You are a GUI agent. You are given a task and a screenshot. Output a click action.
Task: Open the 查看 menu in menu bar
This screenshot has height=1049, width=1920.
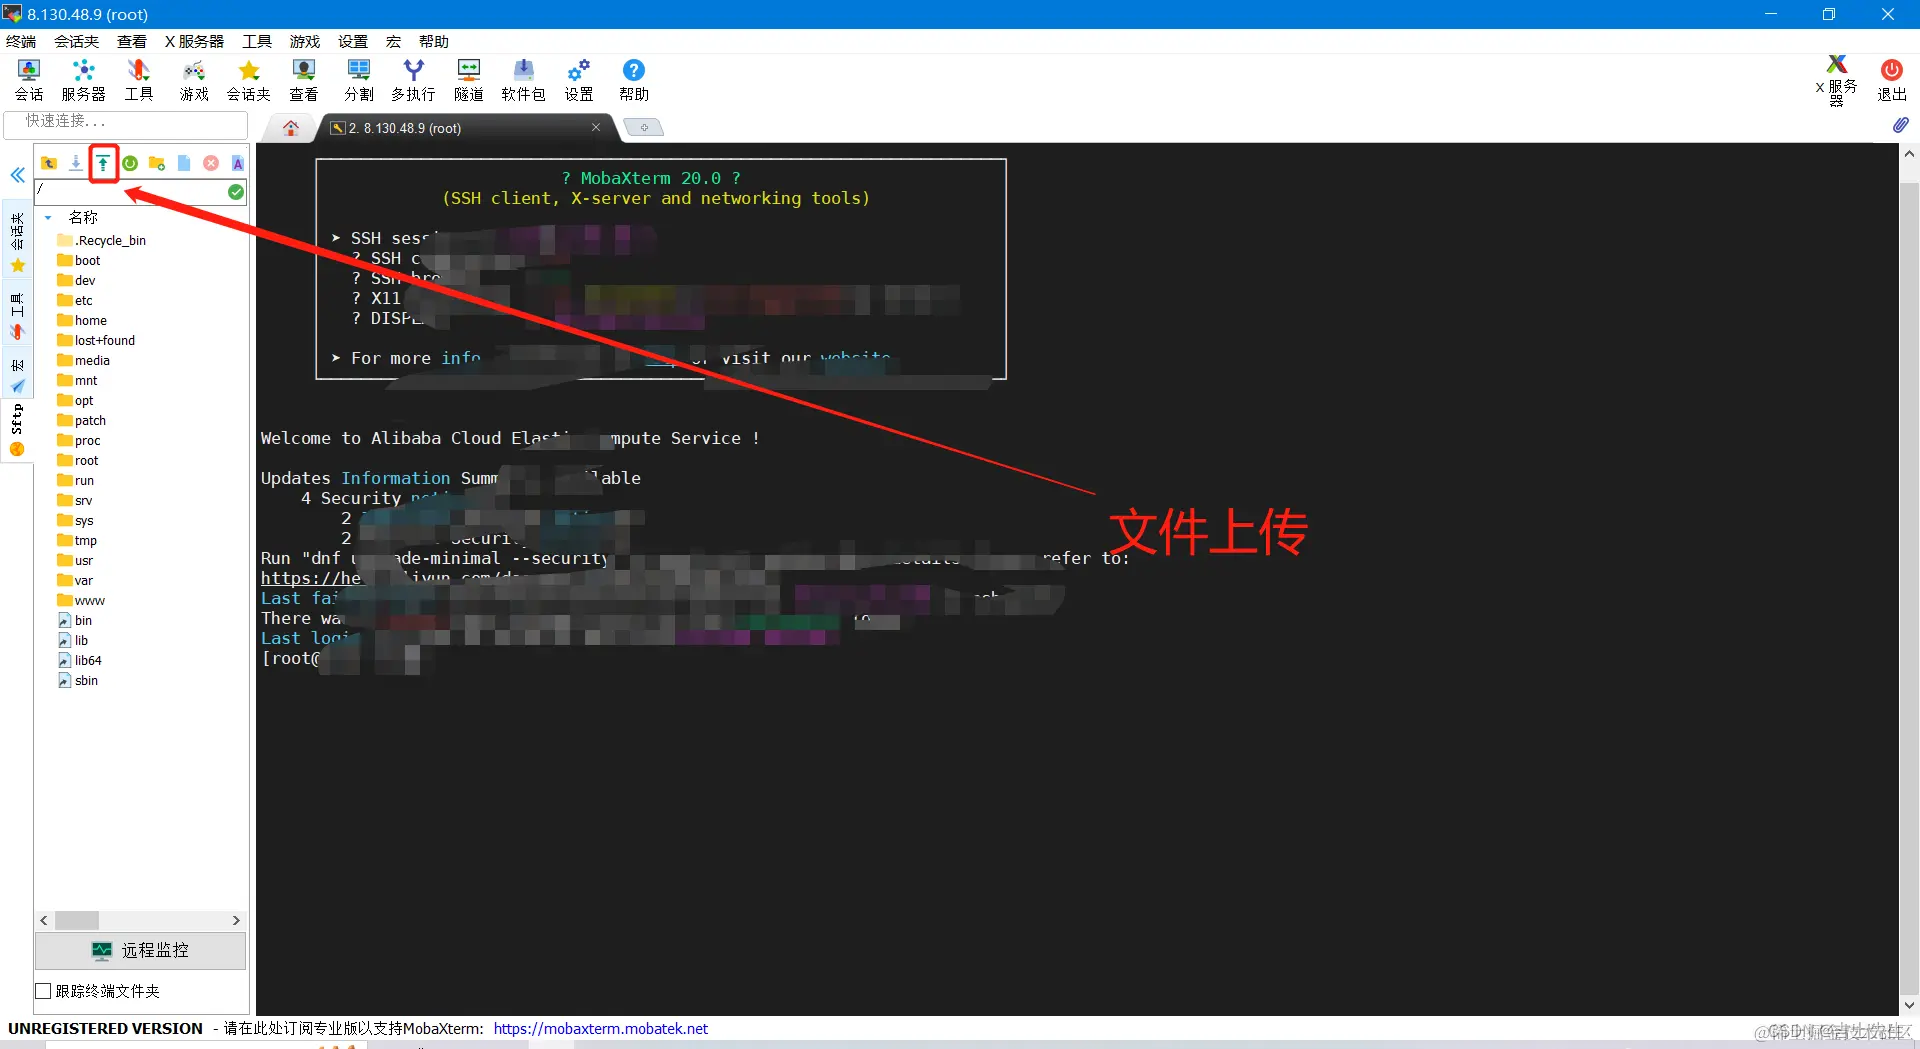(x=132, y=41)
